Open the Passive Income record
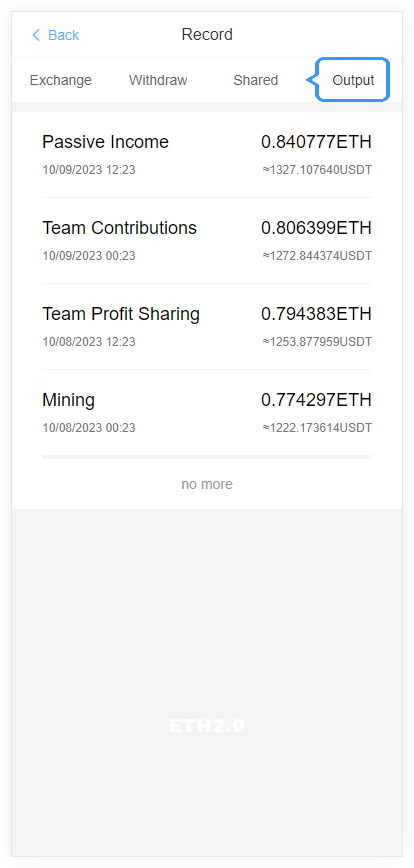Image resolution: width=414 pixels, height=868 pixels. (x=207, y=154)
